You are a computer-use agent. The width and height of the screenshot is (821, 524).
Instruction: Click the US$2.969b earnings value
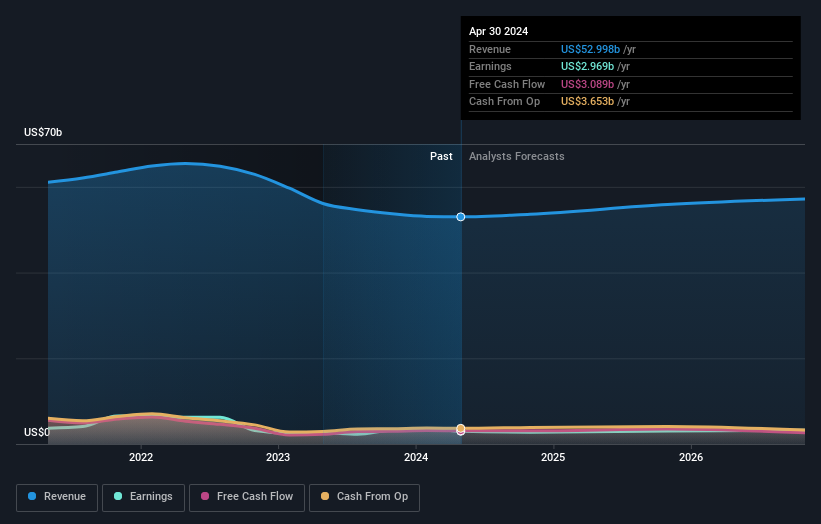point(587,66)
